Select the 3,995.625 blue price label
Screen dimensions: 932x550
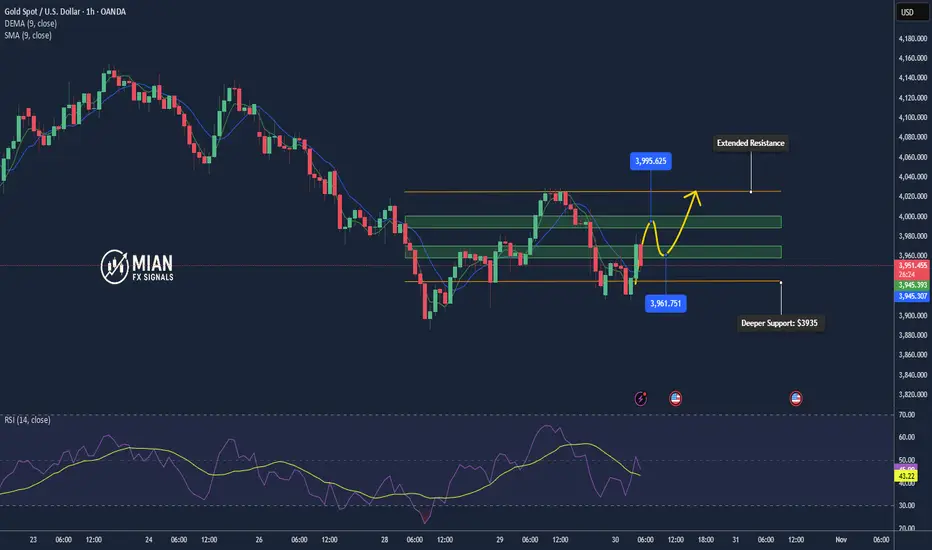pyautogui.click(x=651, y=161)
